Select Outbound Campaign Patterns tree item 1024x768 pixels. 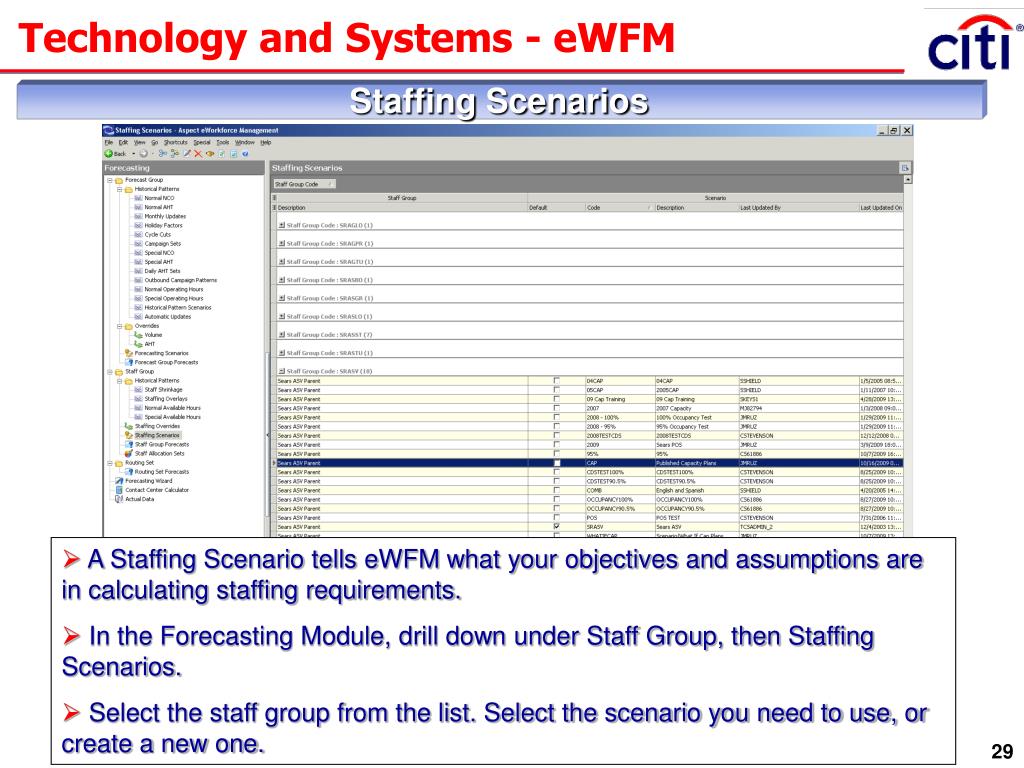[181, 280]
